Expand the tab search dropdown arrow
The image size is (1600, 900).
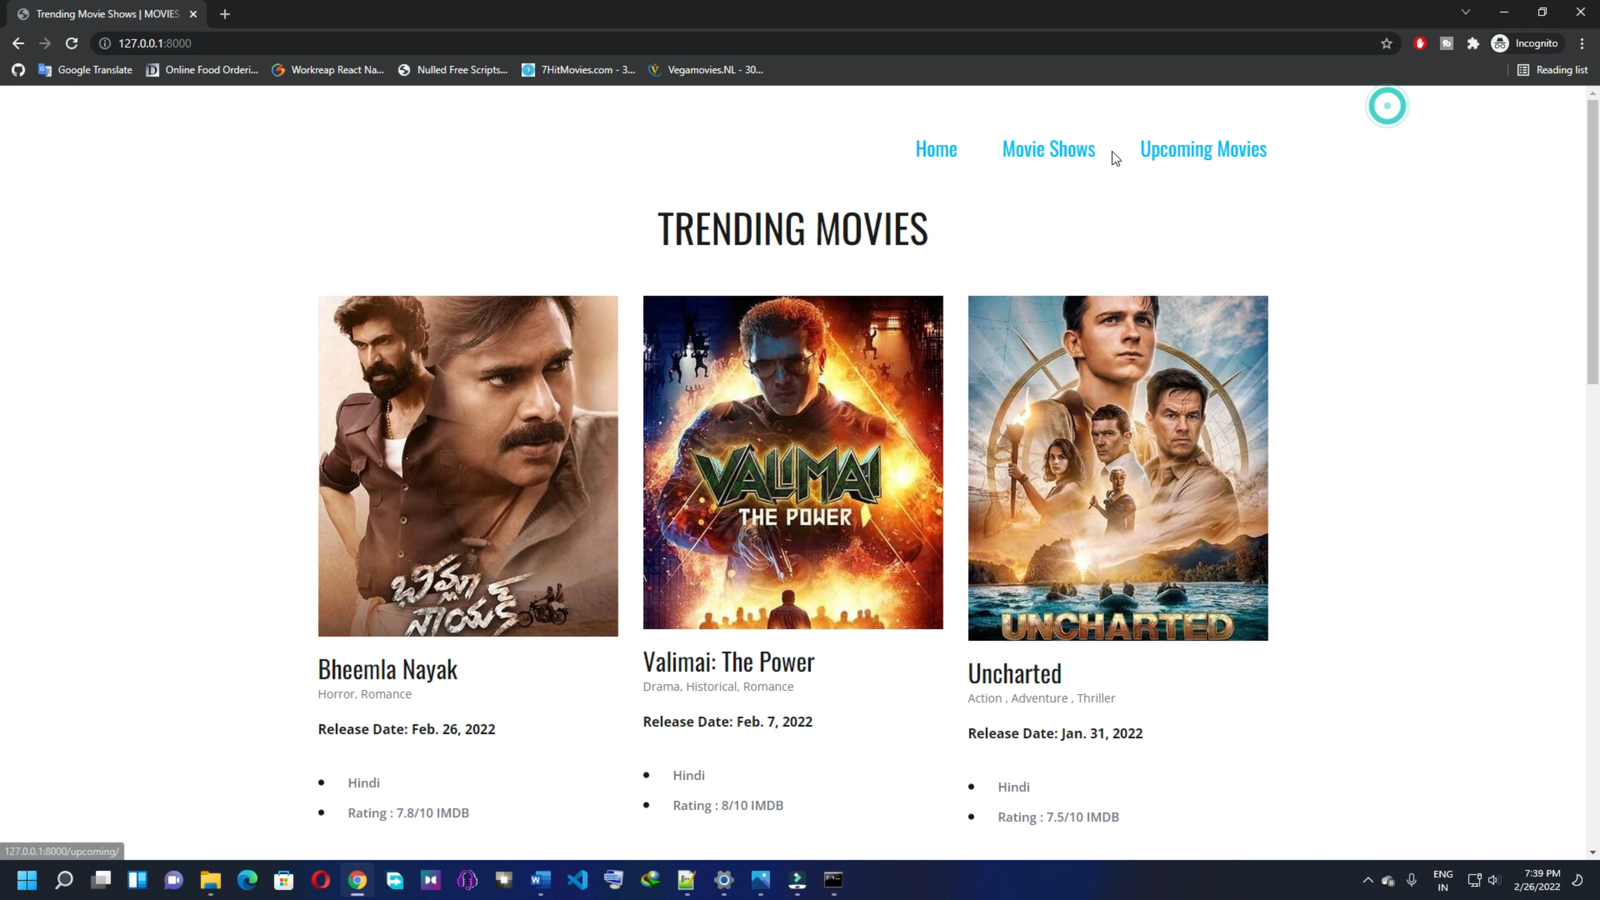coord(1465,13)
